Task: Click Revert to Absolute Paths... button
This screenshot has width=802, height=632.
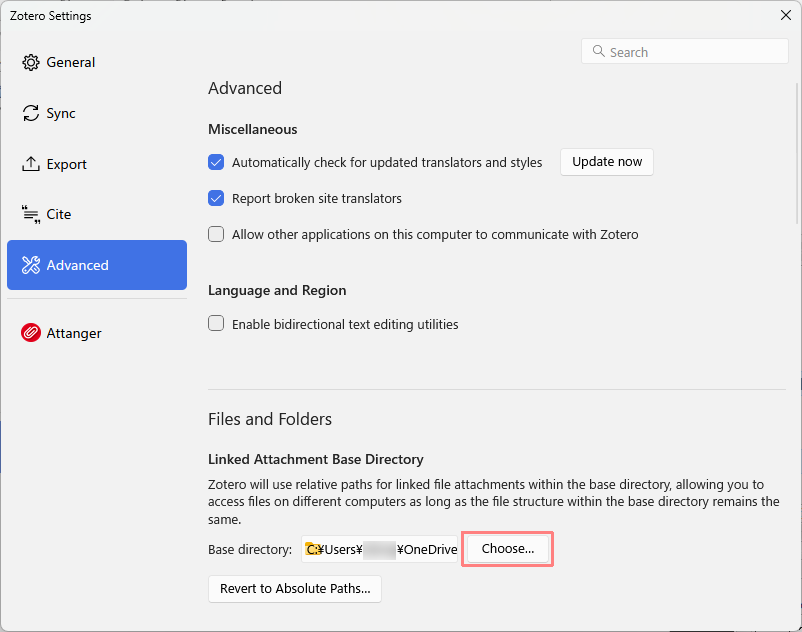Action: (x=294, y=589)
